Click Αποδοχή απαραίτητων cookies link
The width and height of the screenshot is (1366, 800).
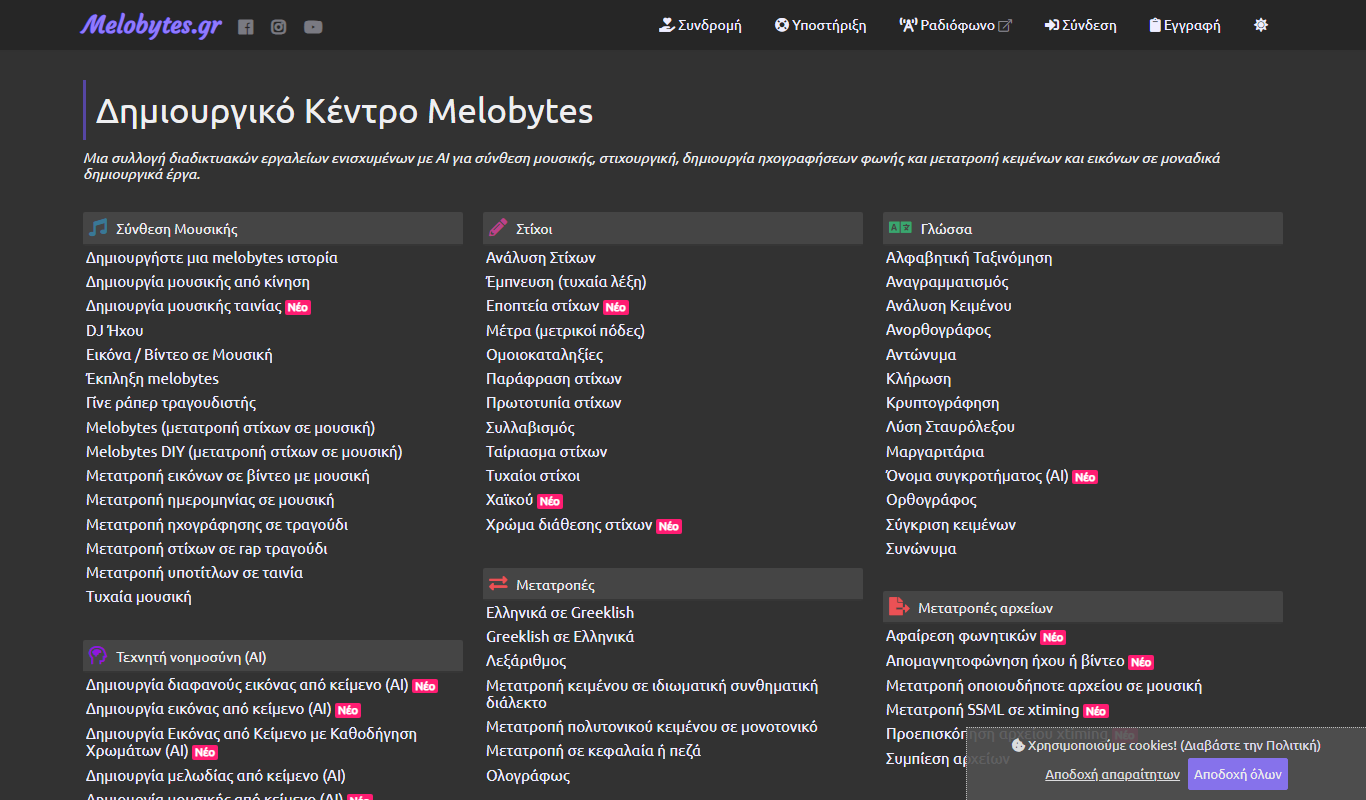(x=1112, y=774)
